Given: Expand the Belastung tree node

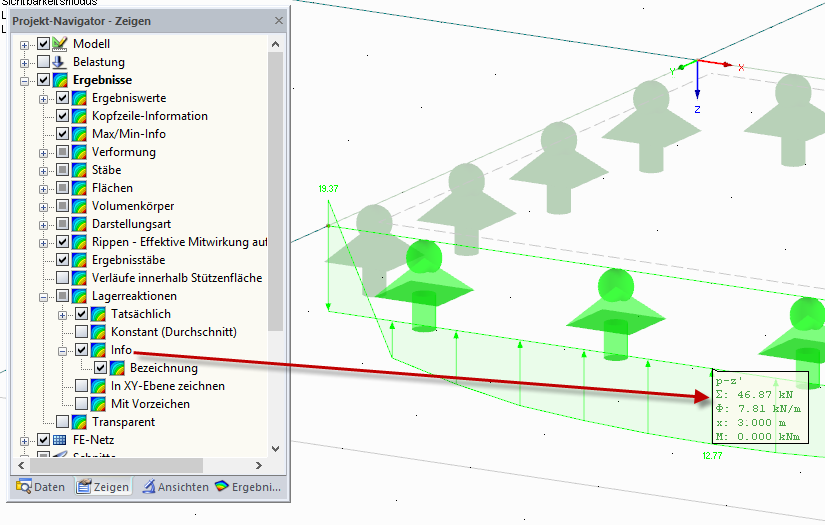Looking at the screenshot, I should click(x=24, y=63).
